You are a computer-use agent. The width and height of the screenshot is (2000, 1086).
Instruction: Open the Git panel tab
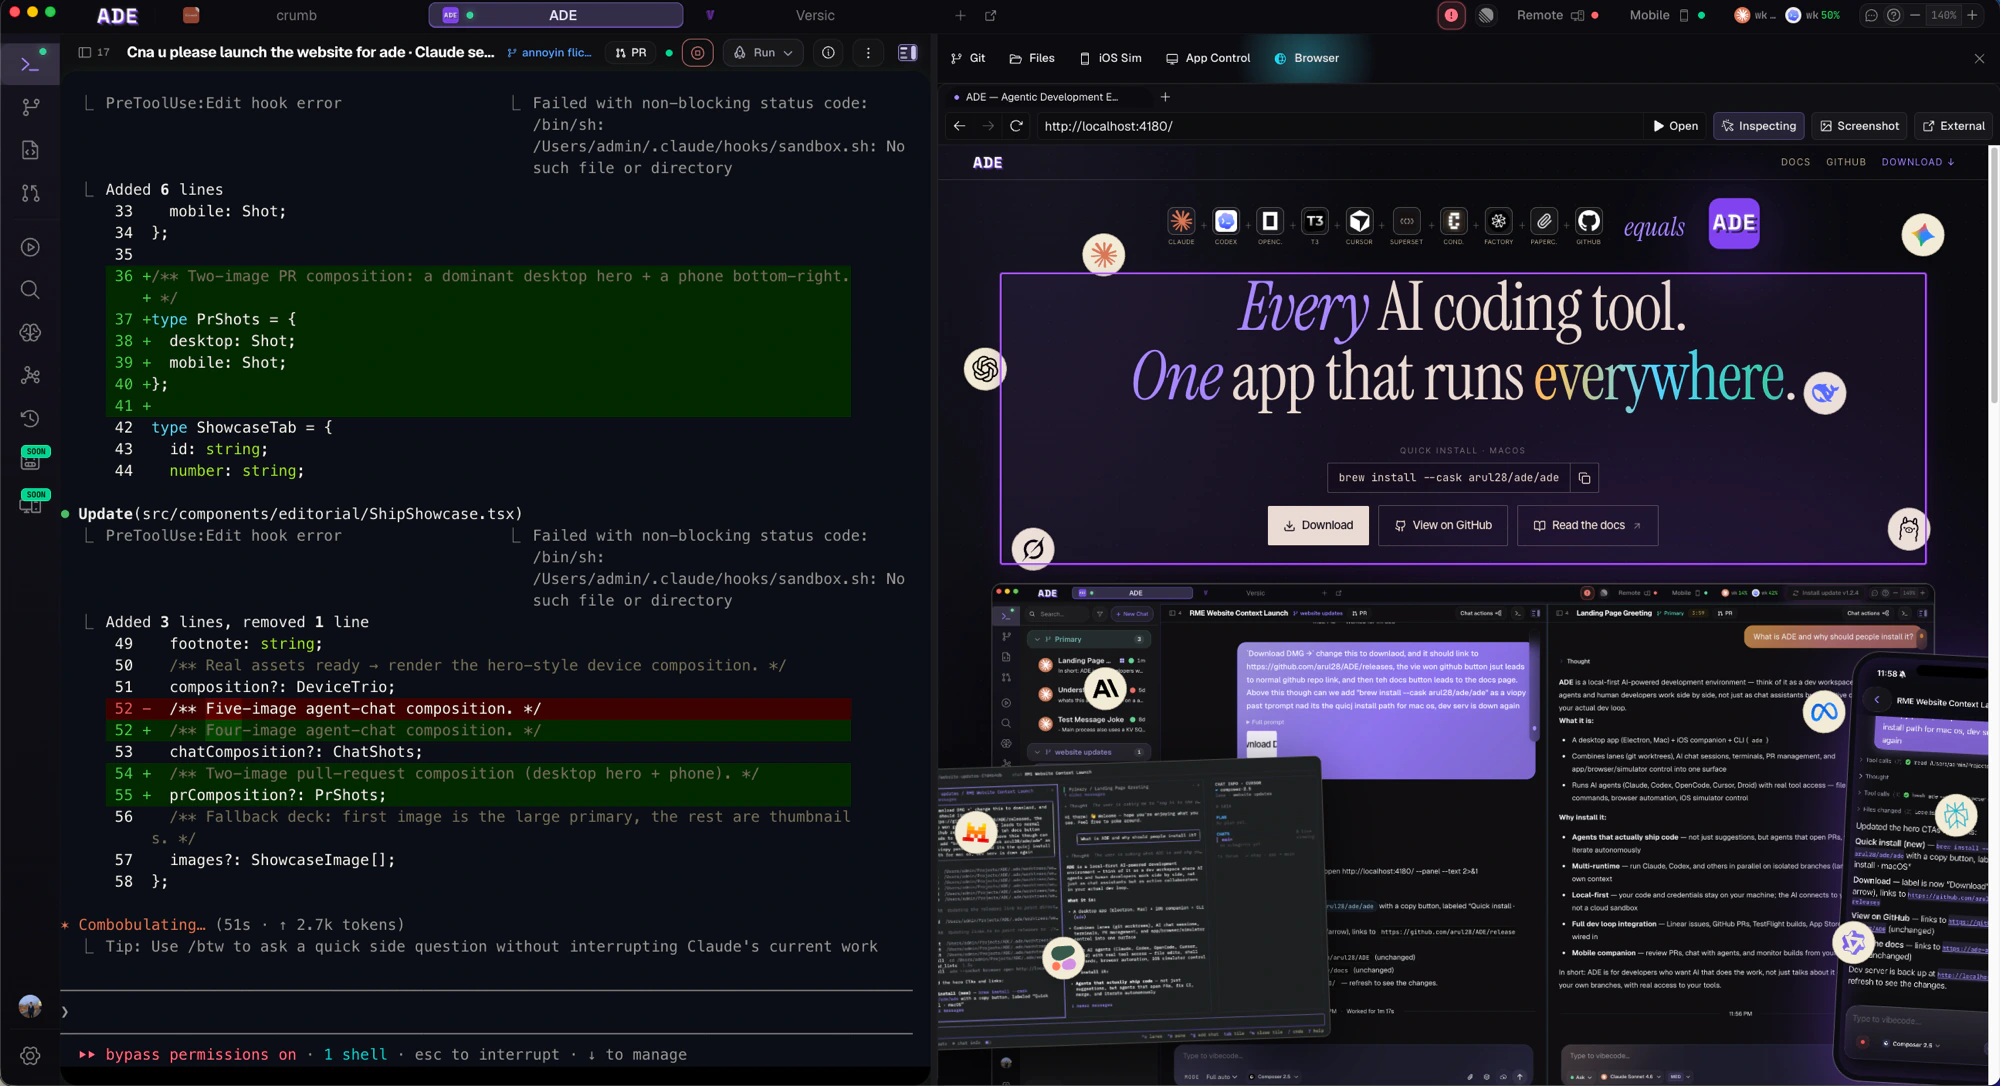[x=968, y=58]
